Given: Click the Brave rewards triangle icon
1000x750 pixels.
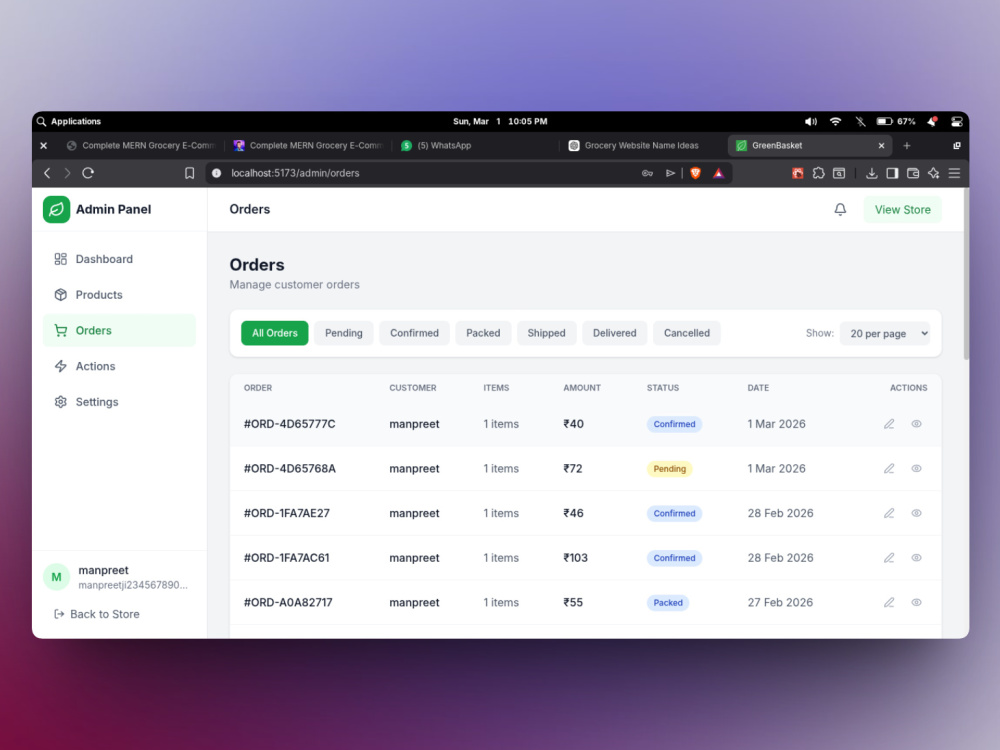Looking at the screenshot, I should 718,173.
